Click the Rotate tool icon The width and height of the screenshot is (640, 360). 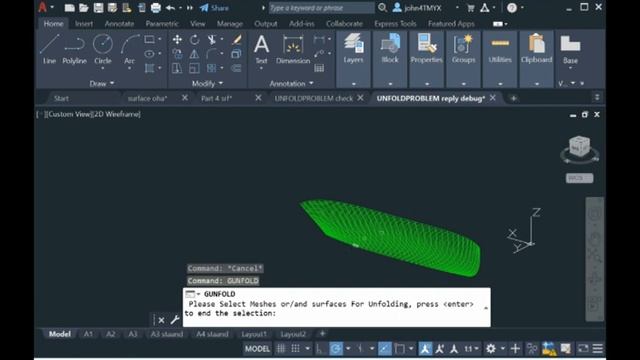point(194,40)
